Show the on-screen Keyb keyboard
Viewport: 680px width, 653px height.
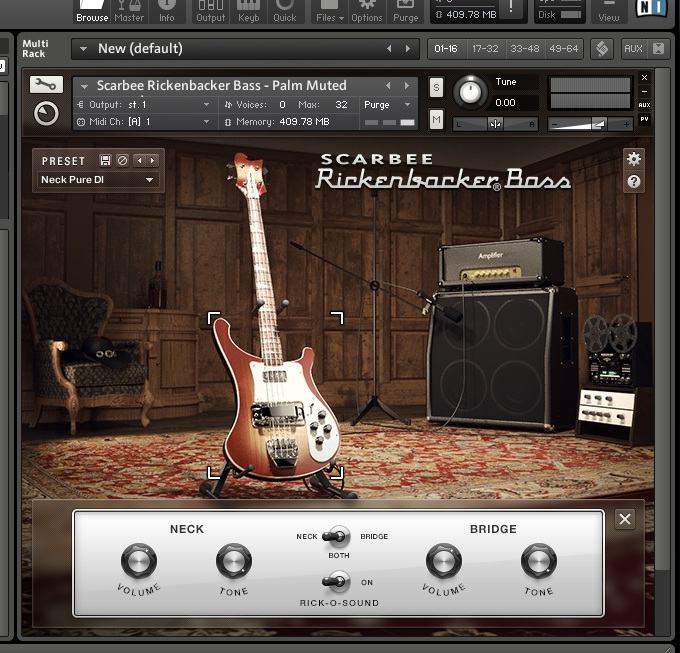pyautogui.click(x=248, y=12)
